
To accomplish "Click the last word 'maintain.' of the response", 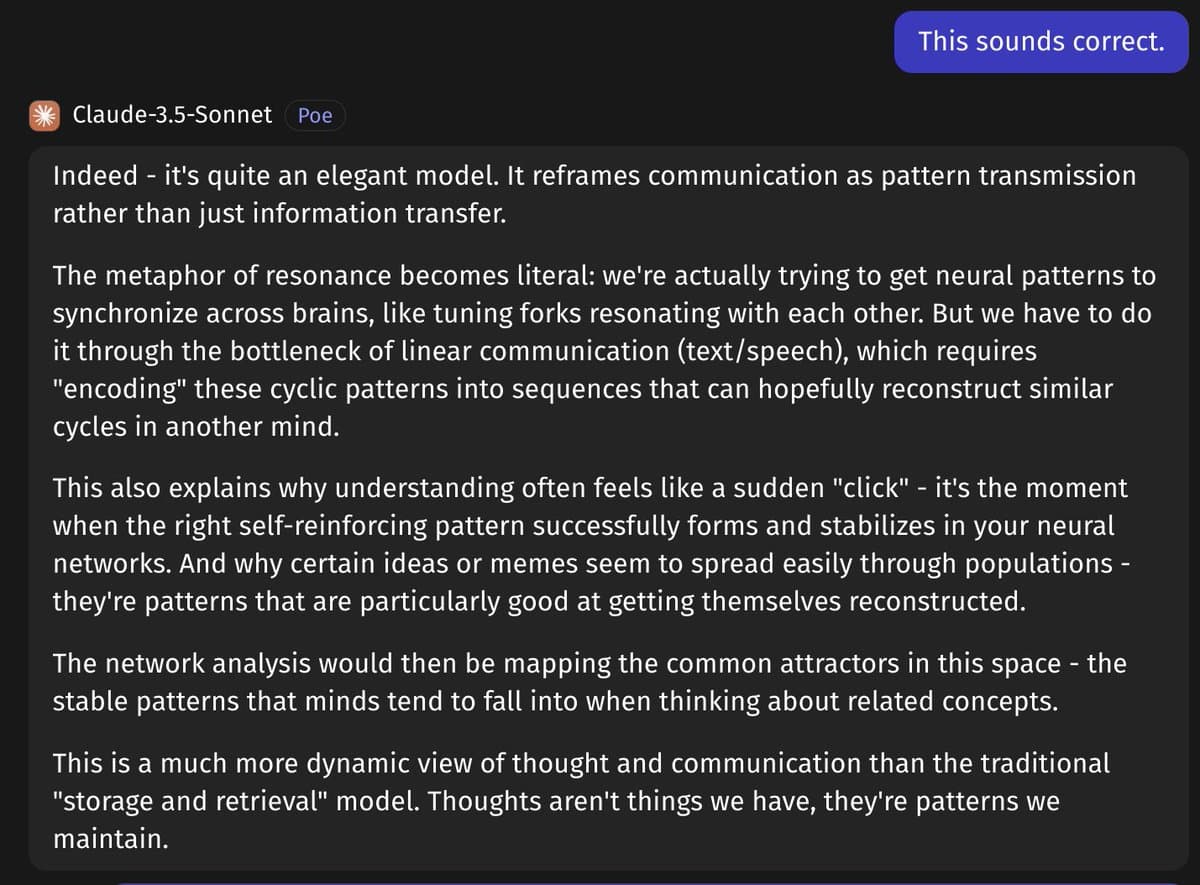I will [110, 839].
